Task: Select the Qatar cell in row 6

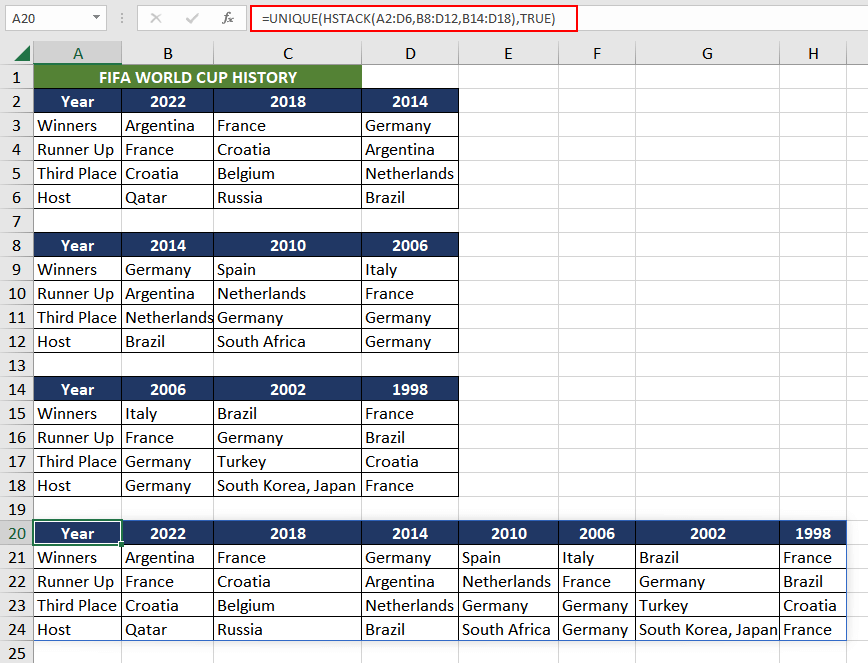Action: pyautogui.click(x=167, y=197)
